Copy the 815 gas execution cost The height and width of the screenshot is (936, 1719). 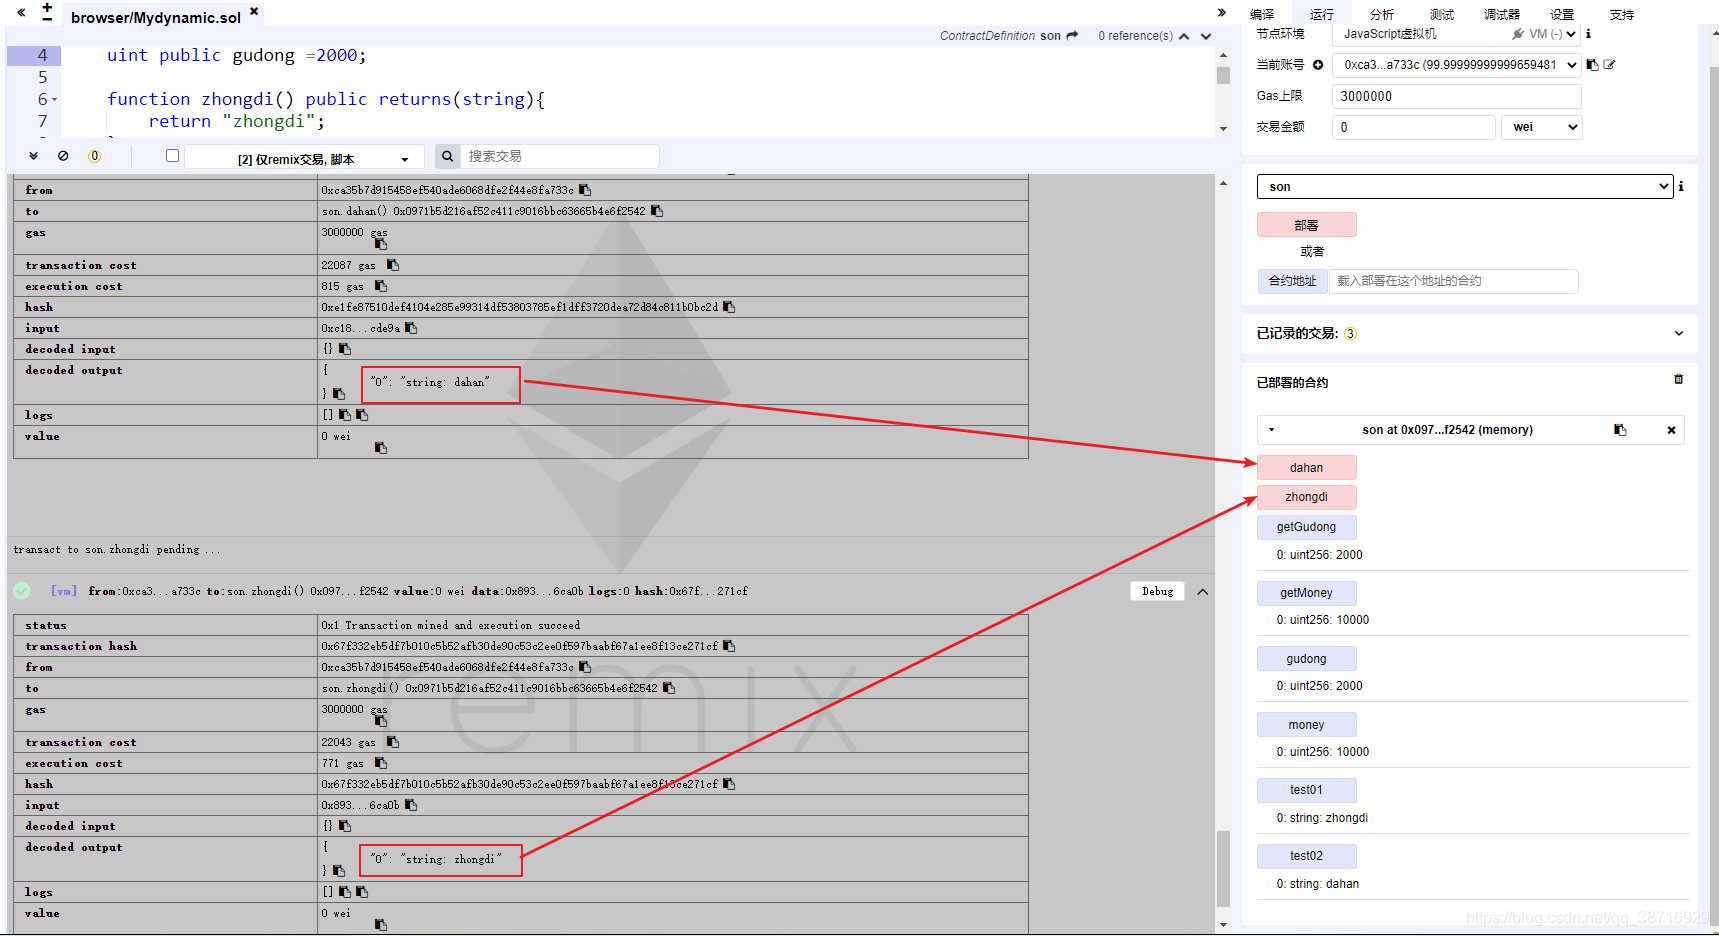pos(381,286)
